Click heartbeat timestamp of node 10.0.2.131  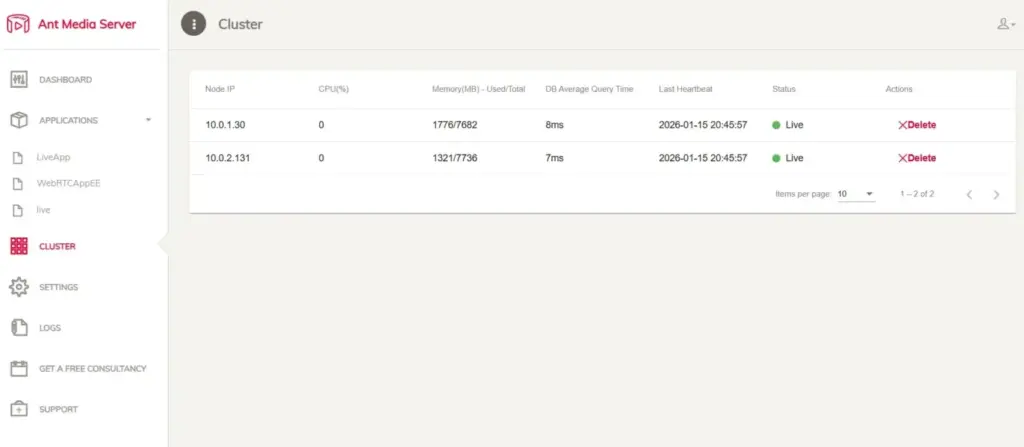(703, 158)
